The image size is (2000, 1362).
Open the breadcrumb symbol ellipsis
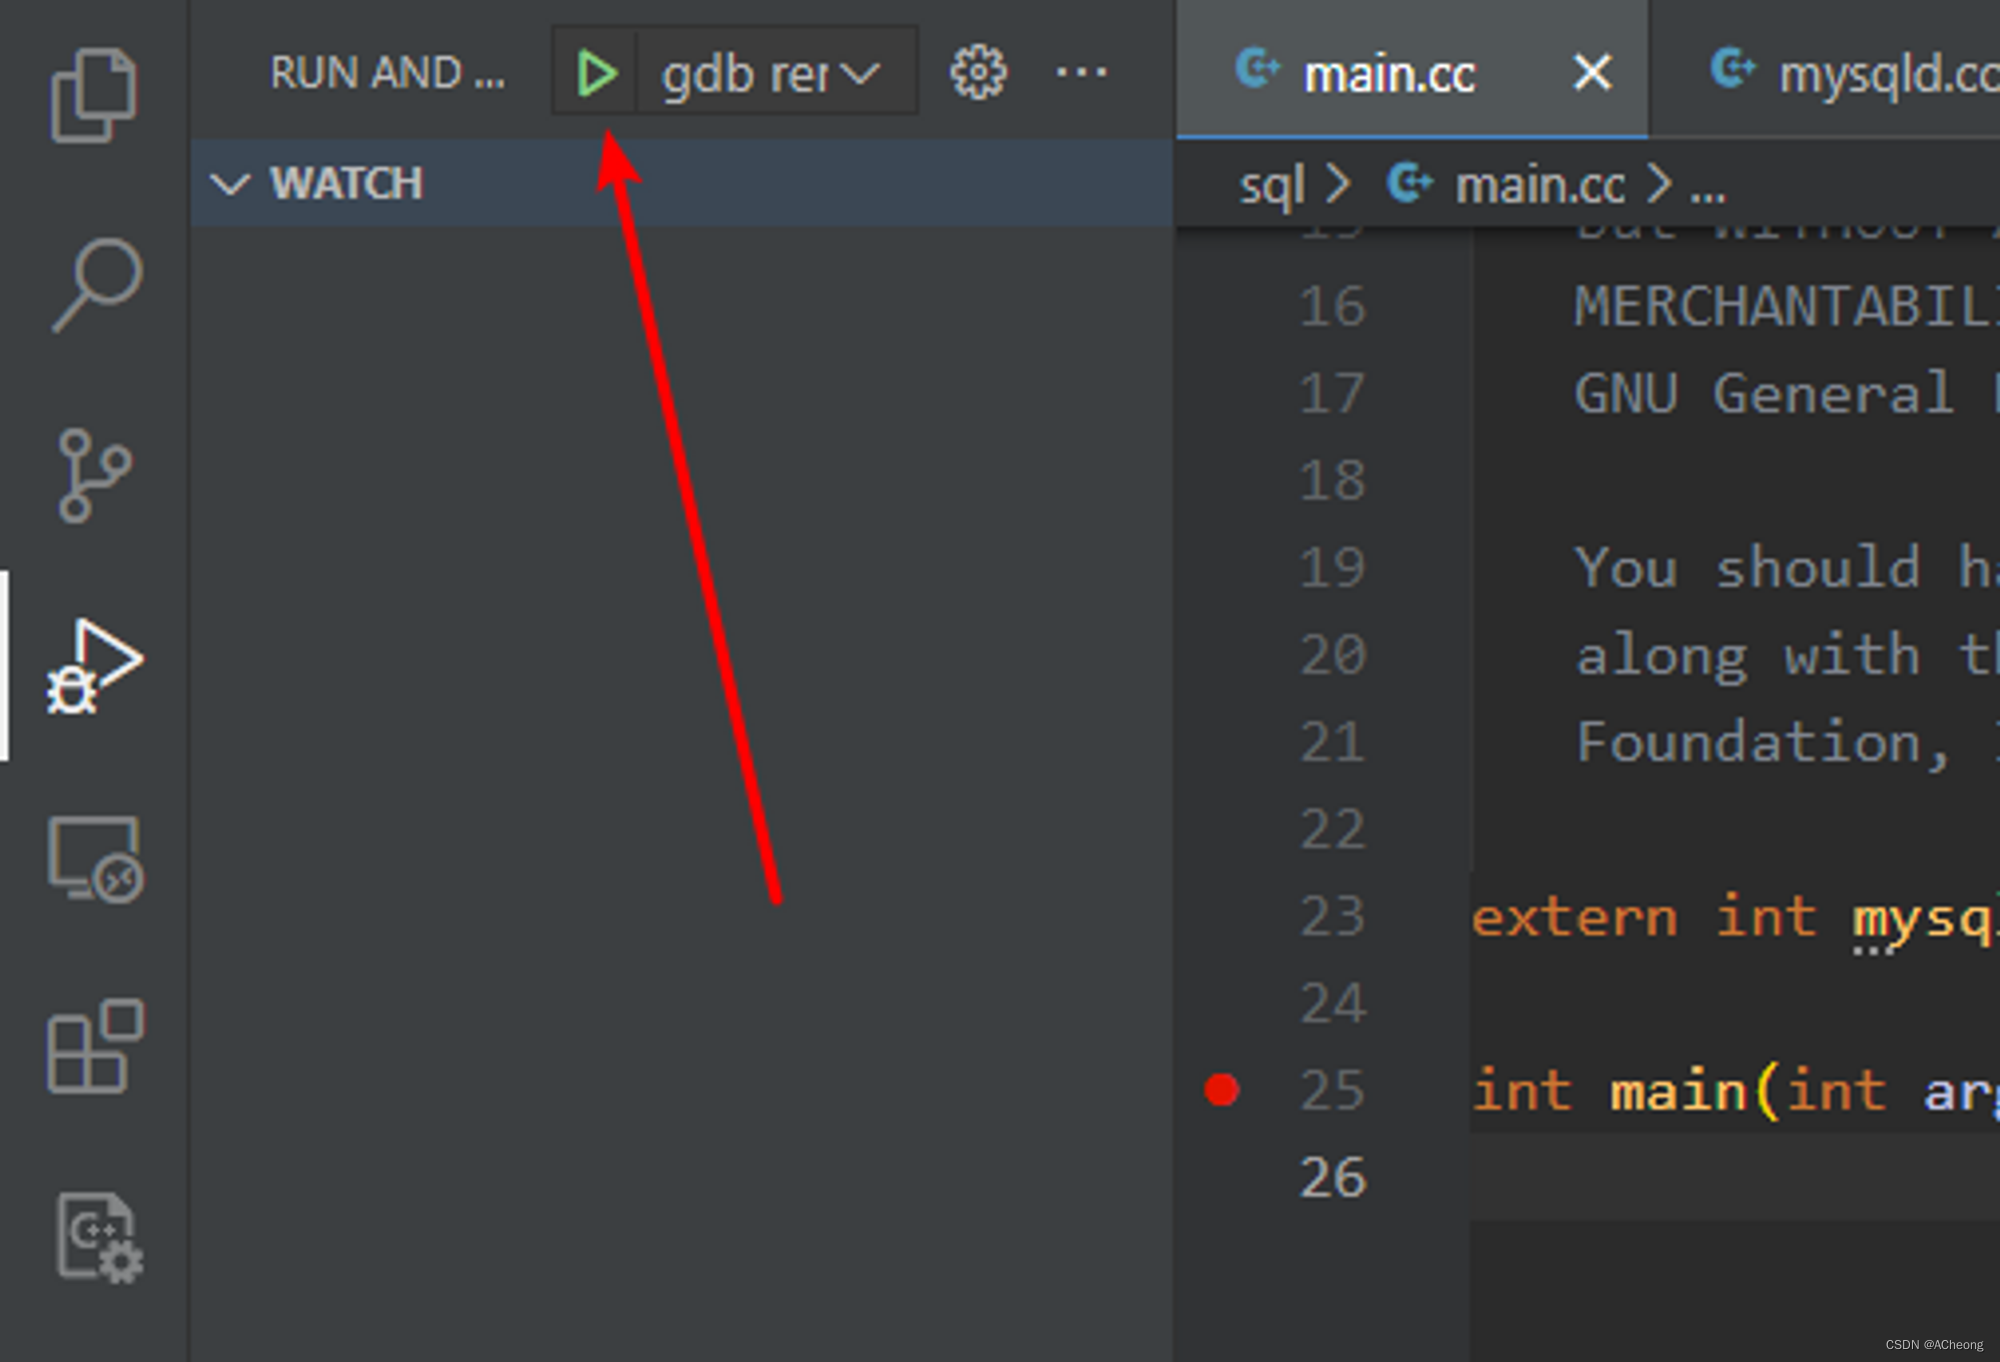click(1708, 190)
